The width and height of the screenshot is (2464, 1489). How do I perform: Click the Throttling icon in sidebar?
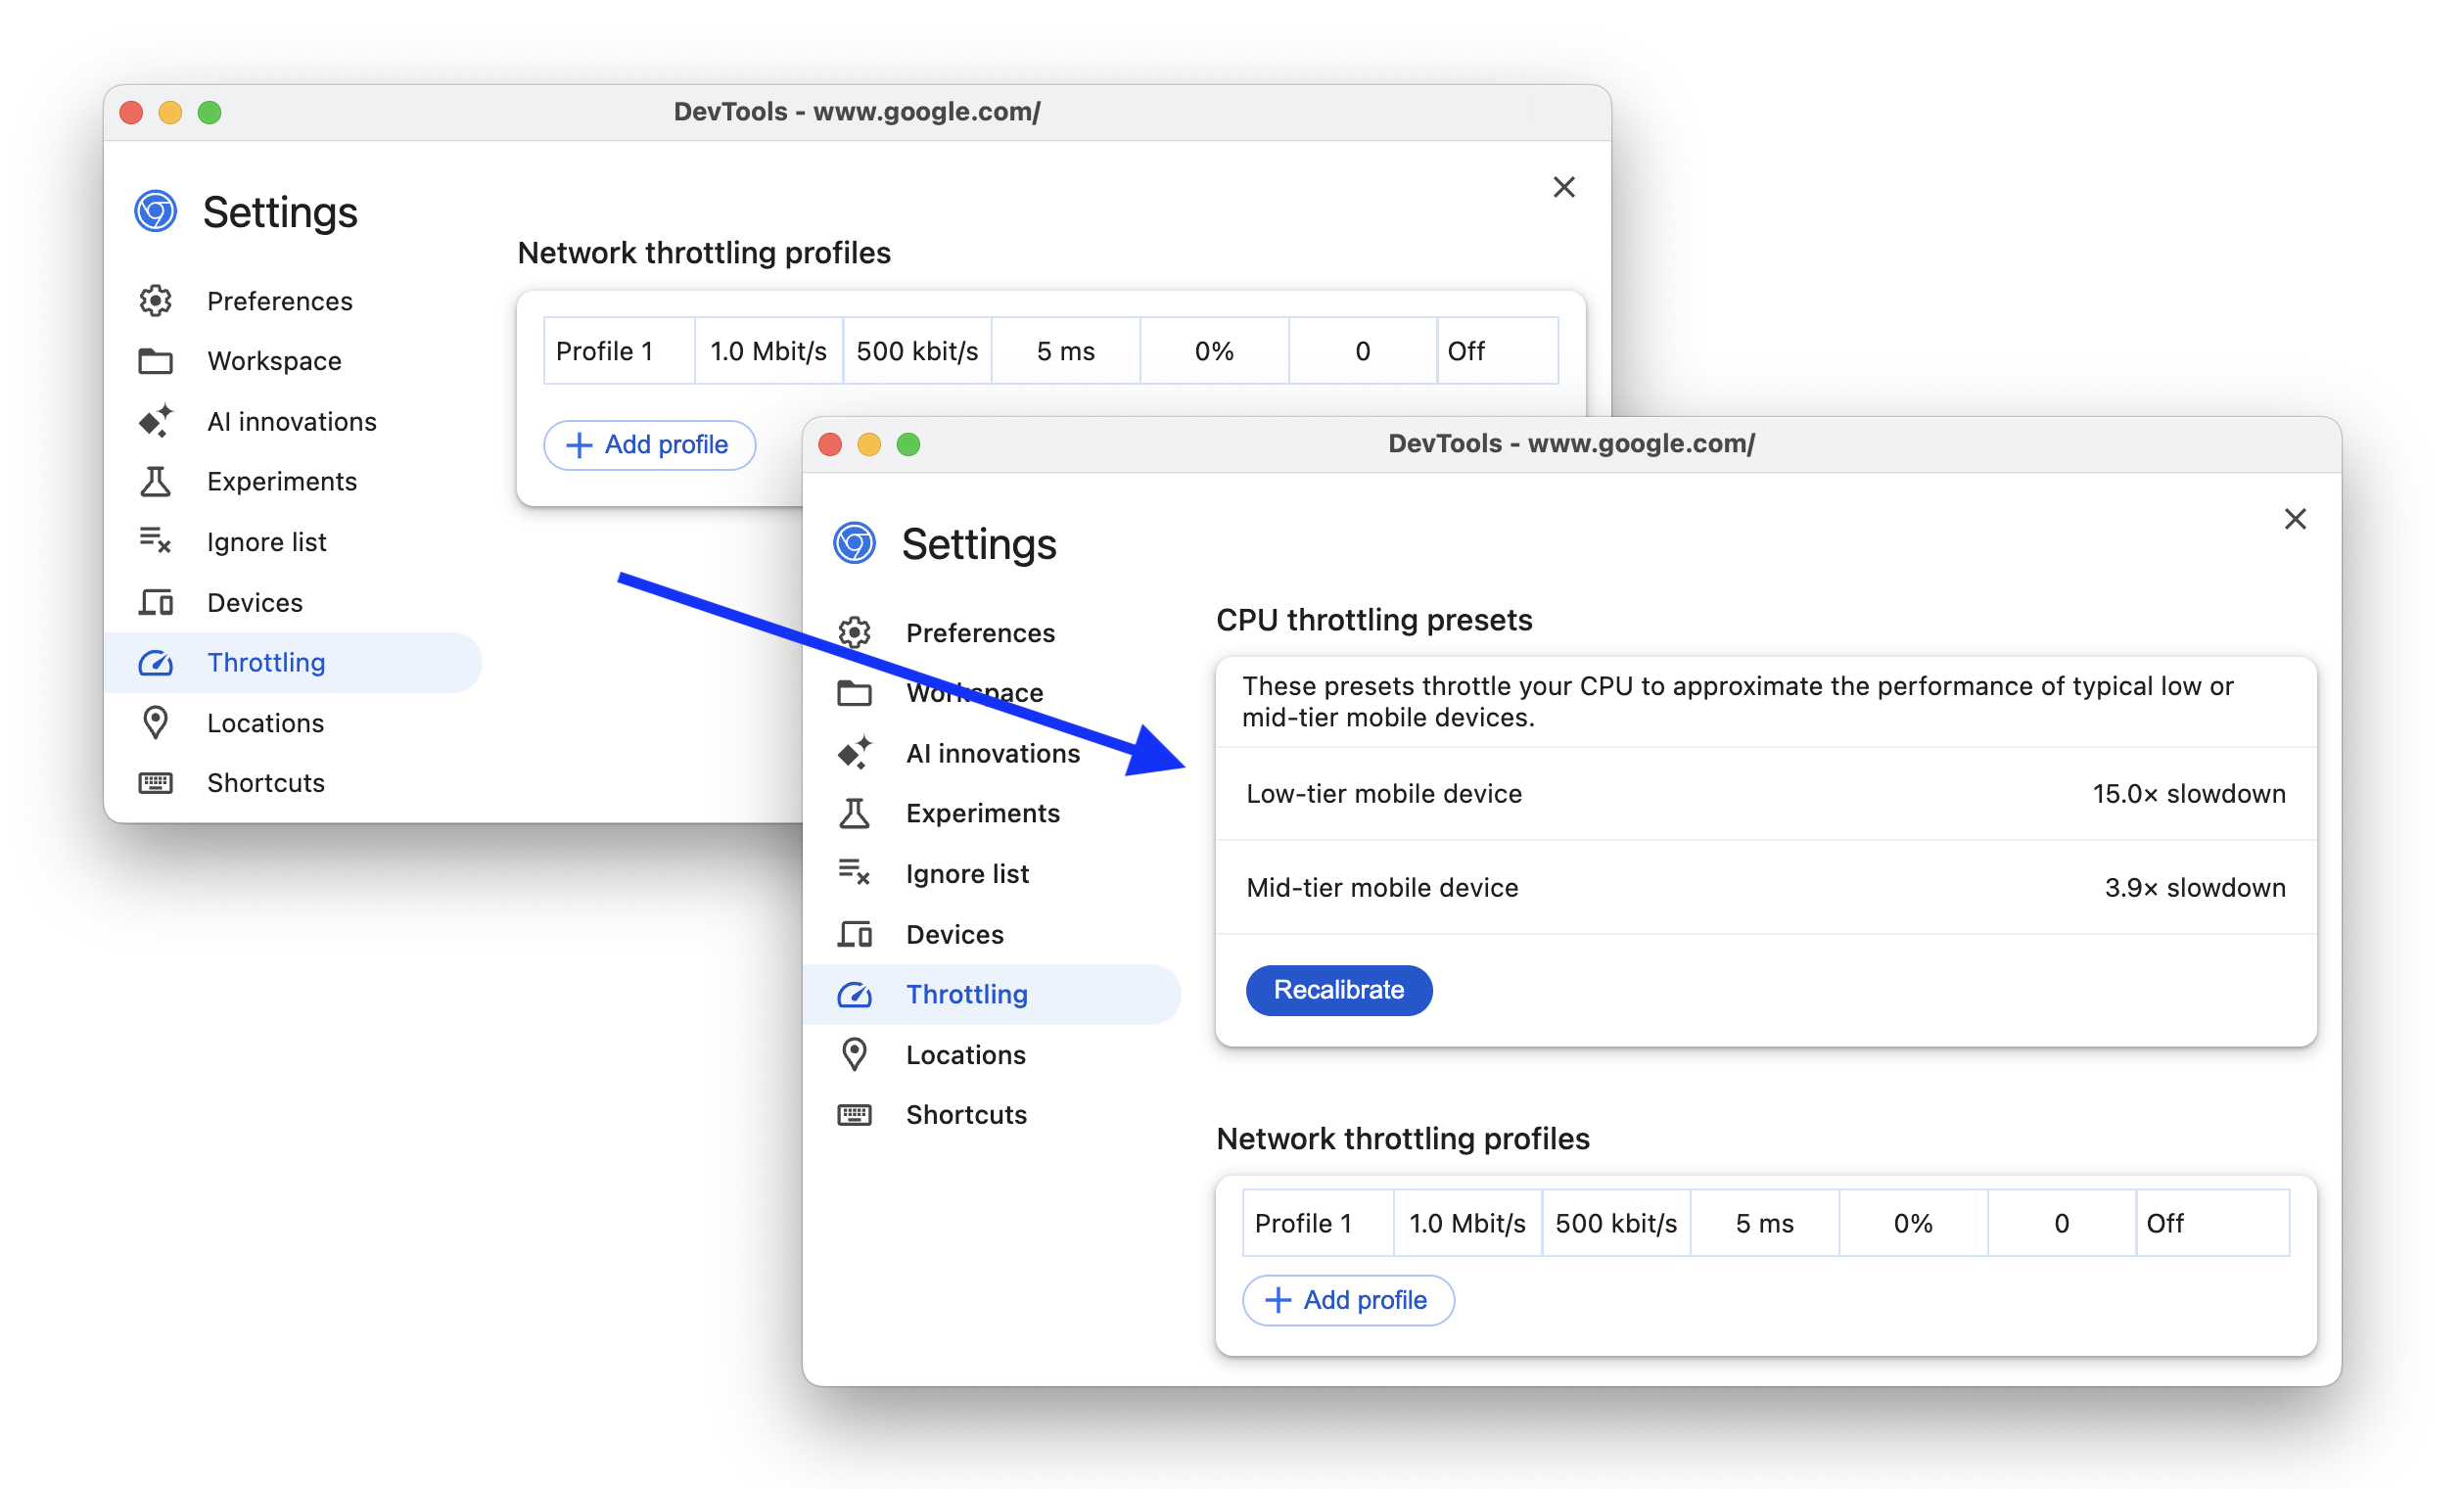(x=155, y=662)
